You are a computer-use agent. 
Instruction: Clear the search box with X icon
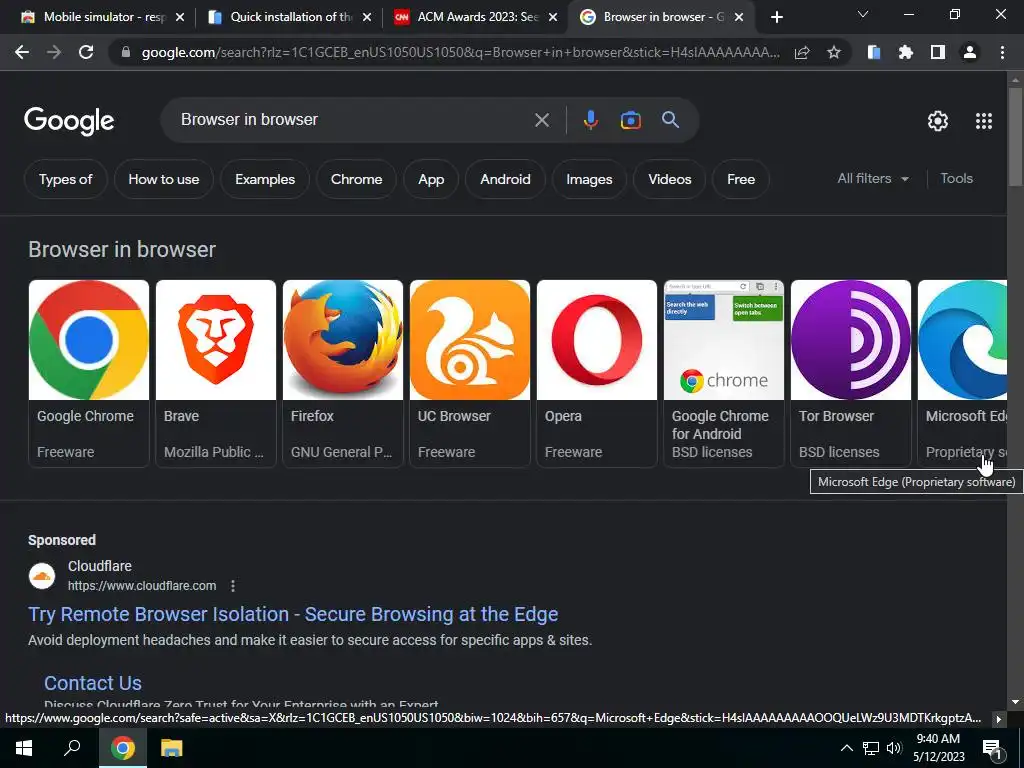(541, 120)
